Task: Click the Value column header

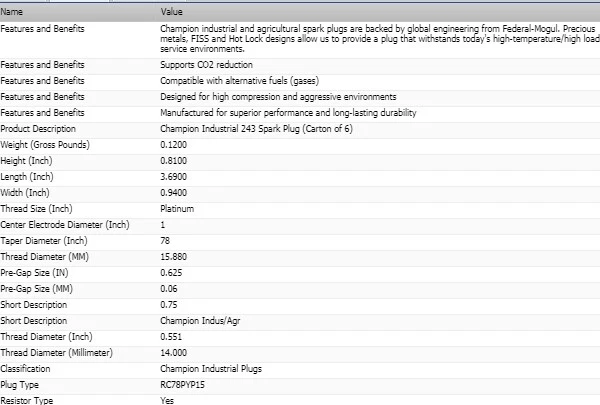Action: [171, 12]
